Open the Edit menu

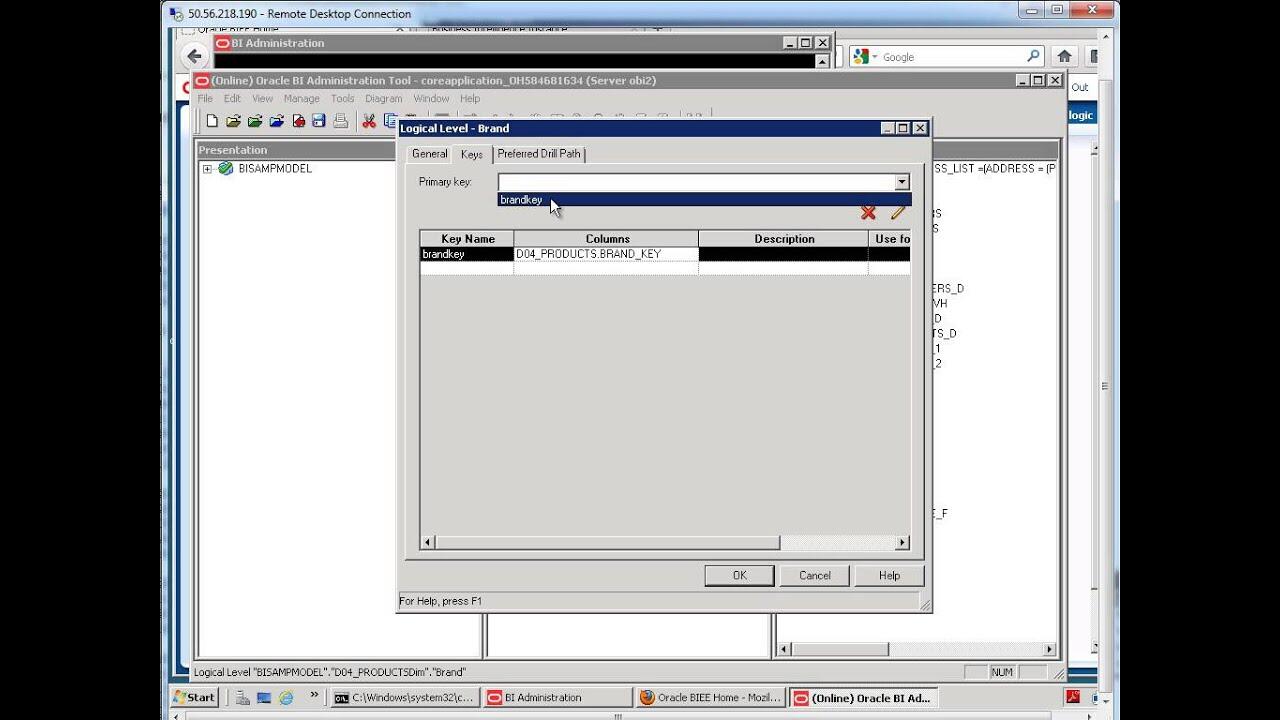tap(232, 98)
